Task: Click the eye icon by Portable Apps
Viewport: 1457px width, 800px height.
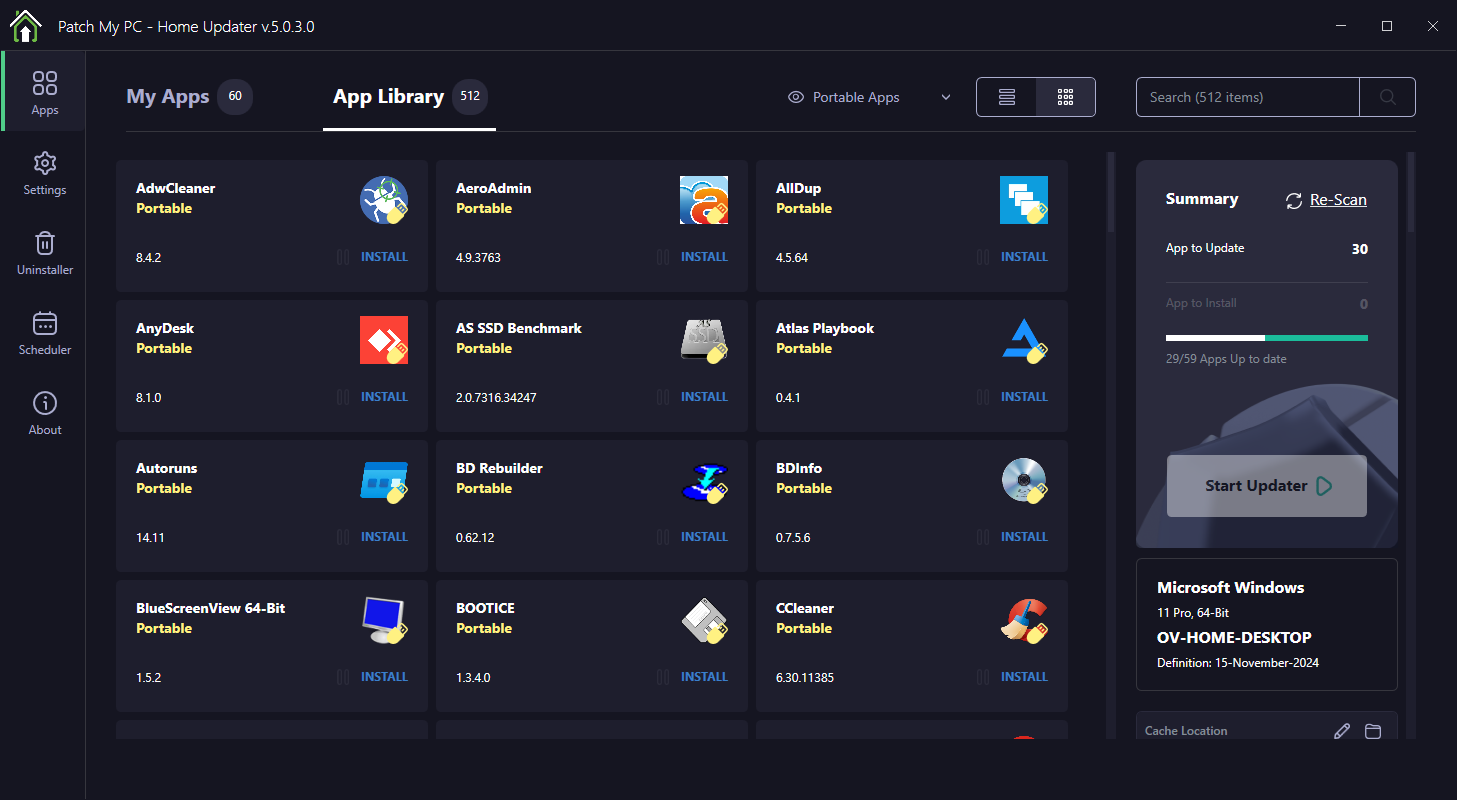Action: click(x=796, y=97)
